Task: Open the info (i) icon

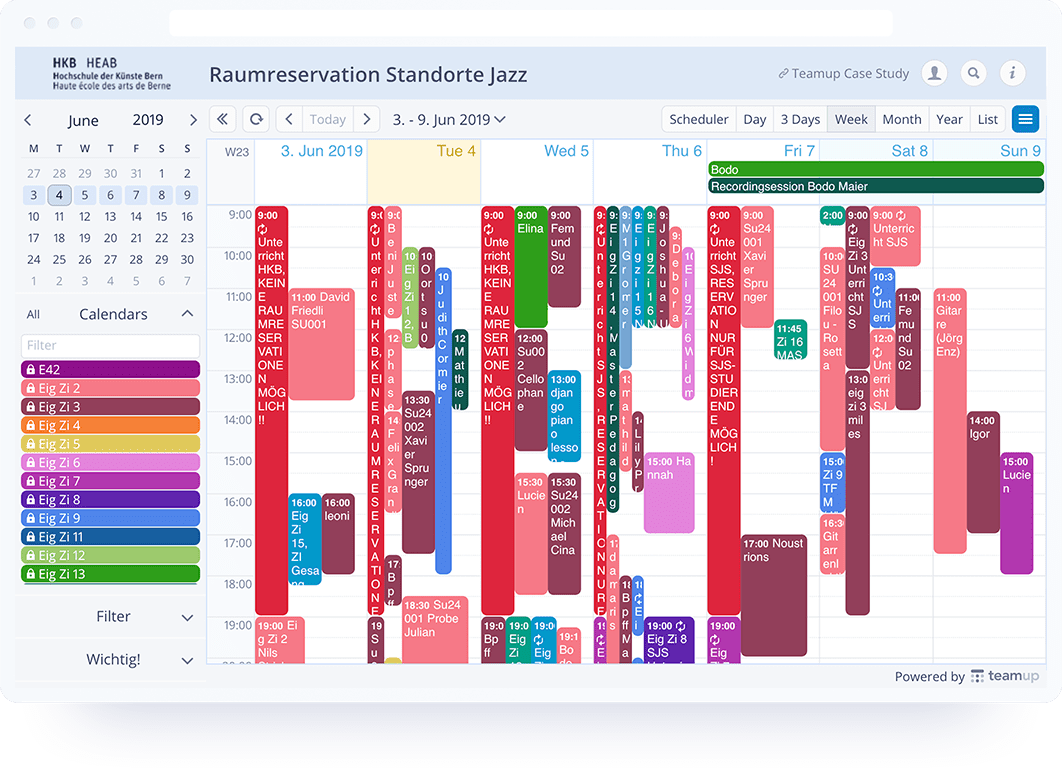Action: [1012, 73]
